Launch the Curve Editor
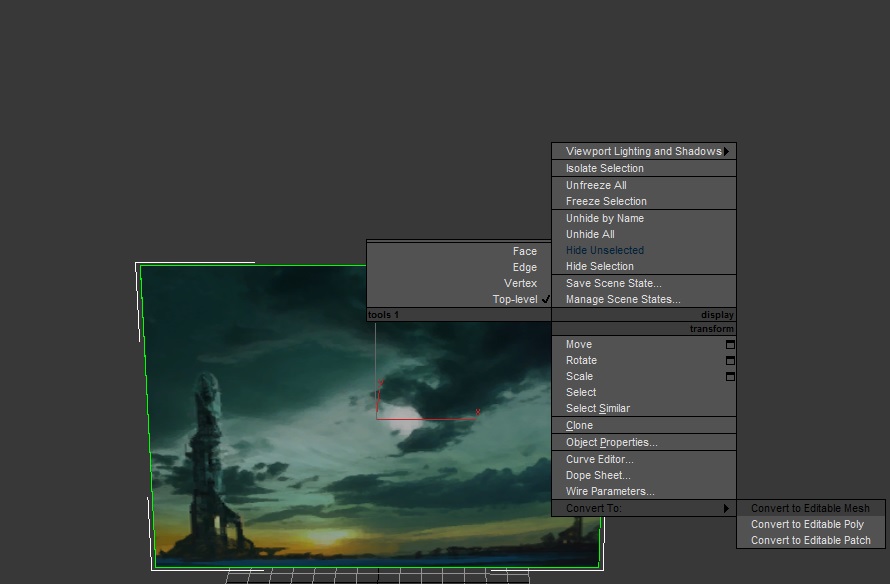 pyautogui.click(x=599, y=459)
